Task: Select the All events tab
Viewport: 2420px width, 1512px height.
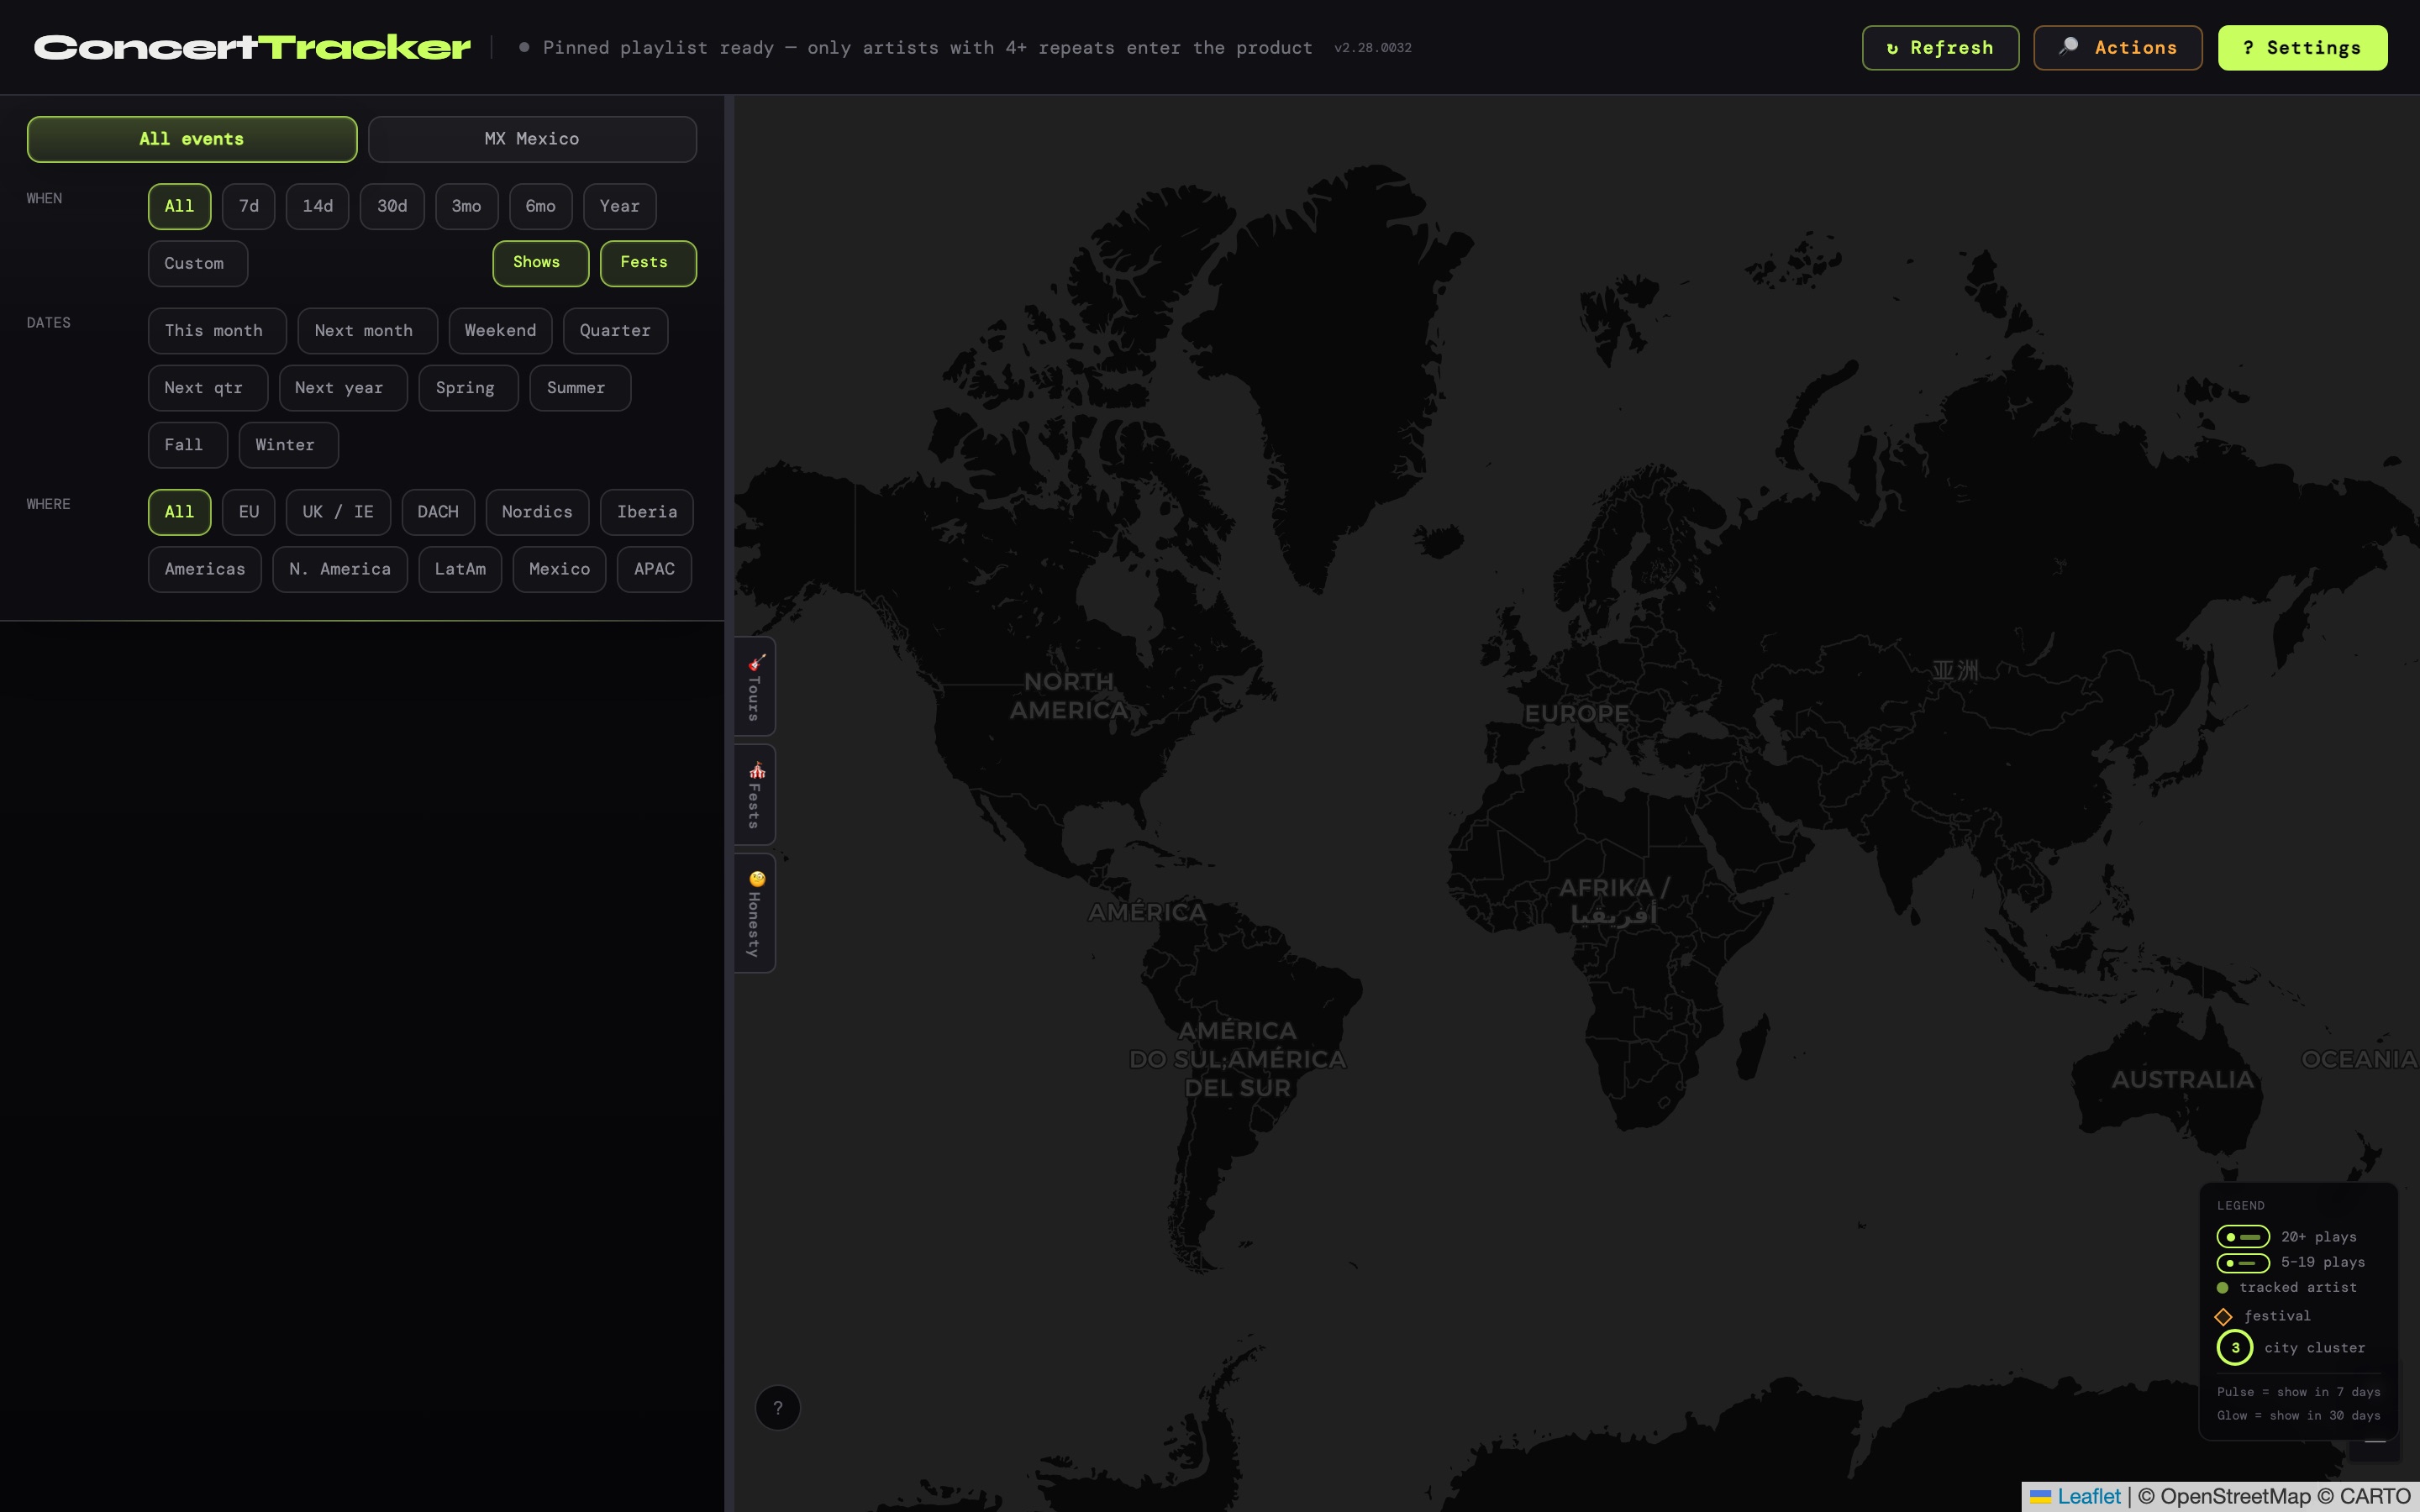Action: point(191,139)
